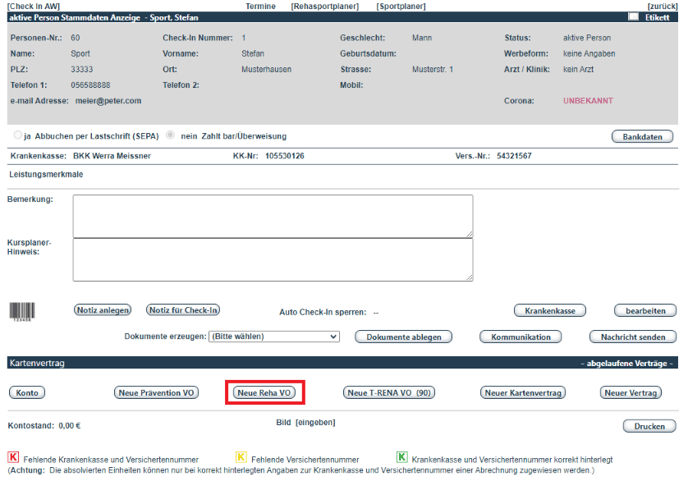Click the yellow K legend icon
The height and width of the screenshot is (481, 688).
[241, 457]
